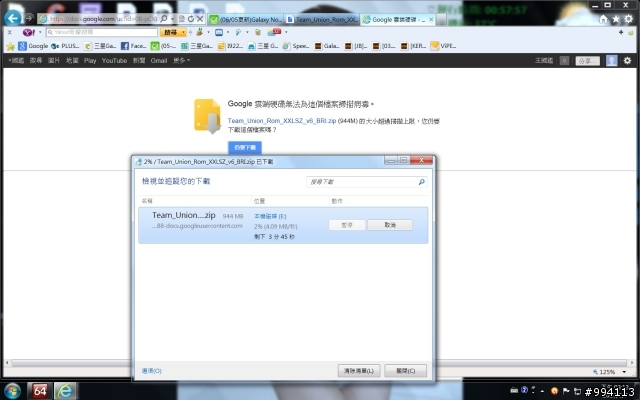Click the Google bar settings gear icon
The height and width of the screenshot is (400, 640).
pos(627,60)
